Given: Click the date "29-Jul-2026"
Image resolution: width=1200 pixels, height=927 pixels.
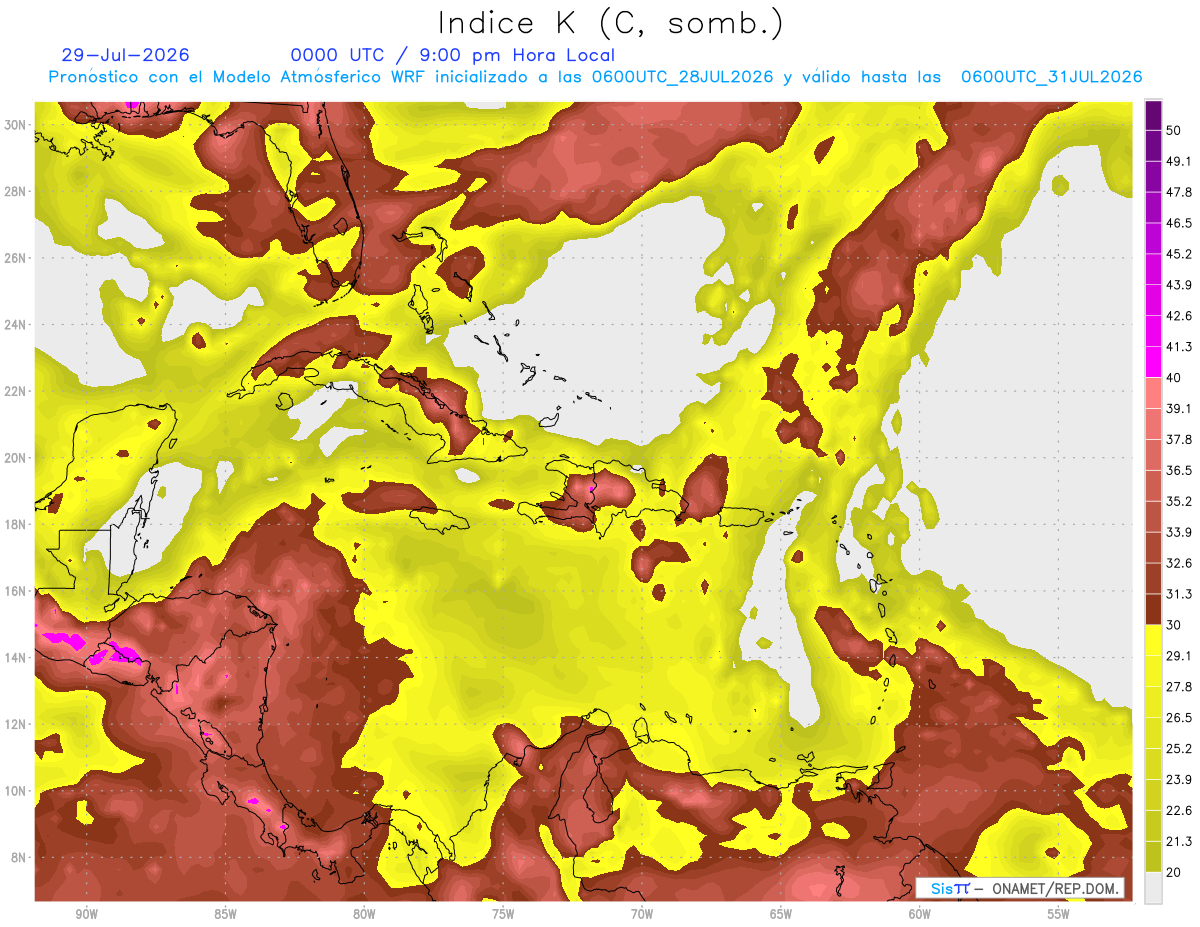Looking at the screenshot, I should coord(125,55).
